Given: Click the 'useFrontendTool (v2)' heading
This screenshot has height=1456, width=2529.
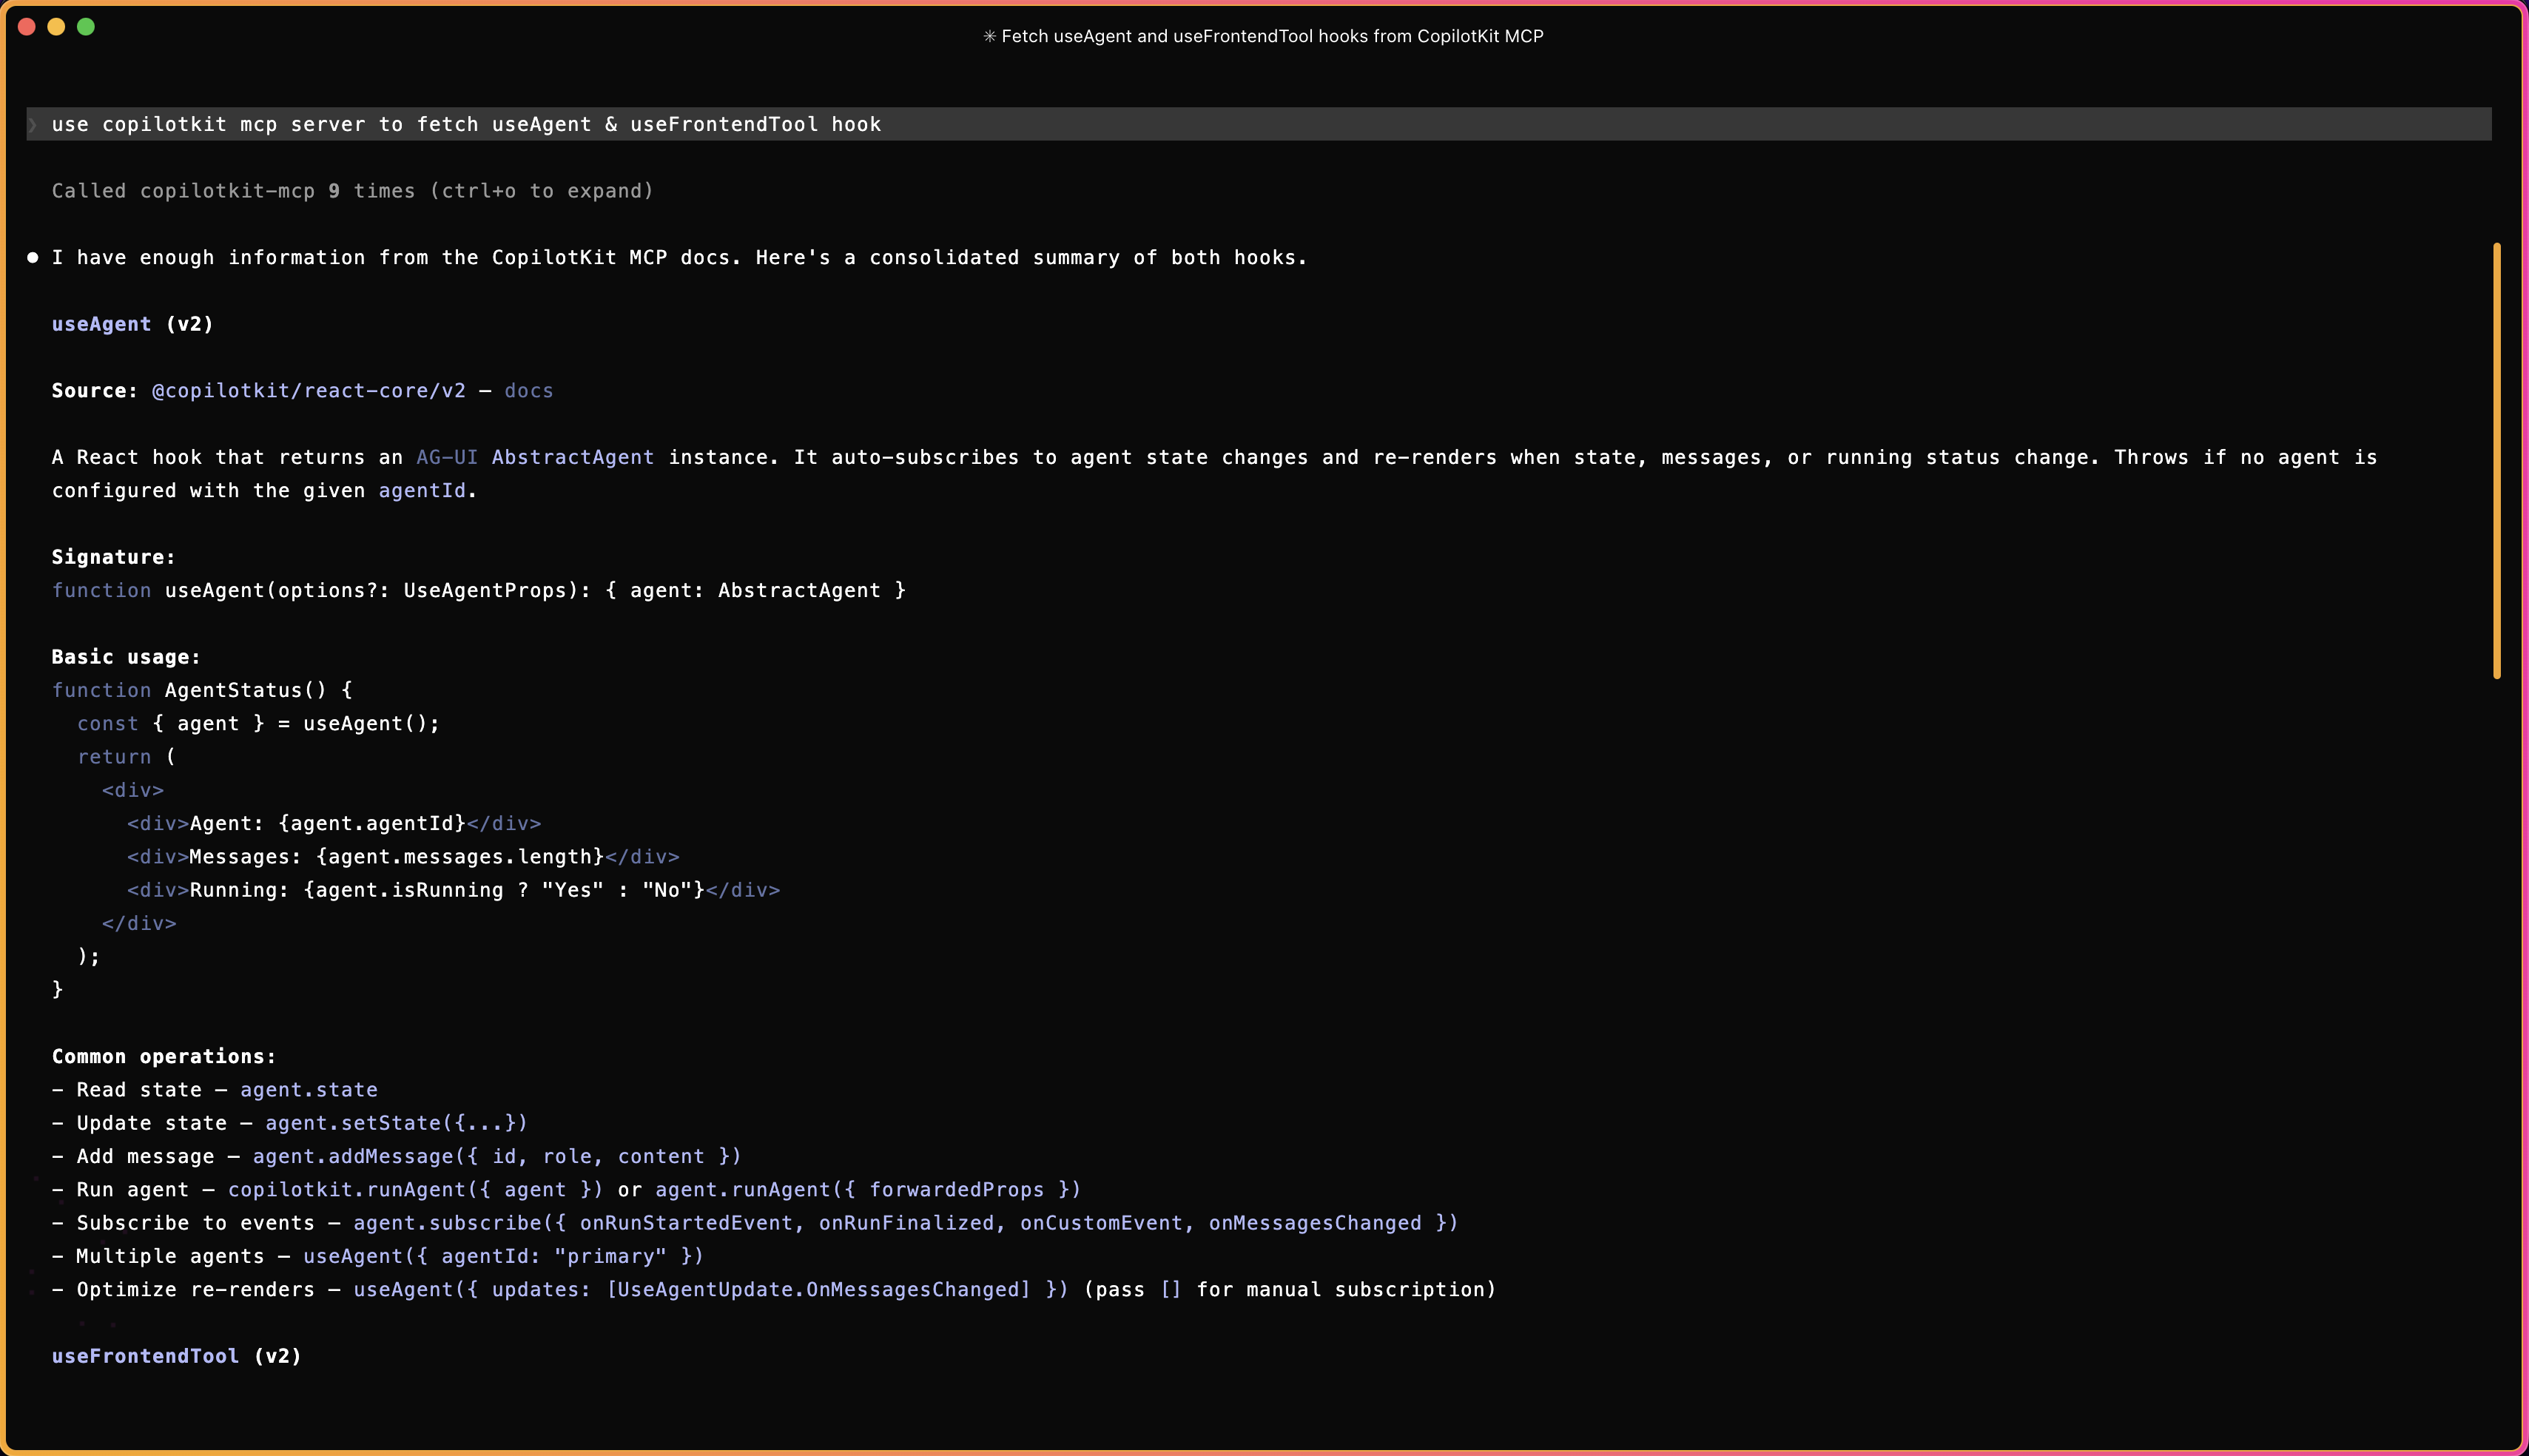Looking at the screenshot, I should (x=177, y=1357).
